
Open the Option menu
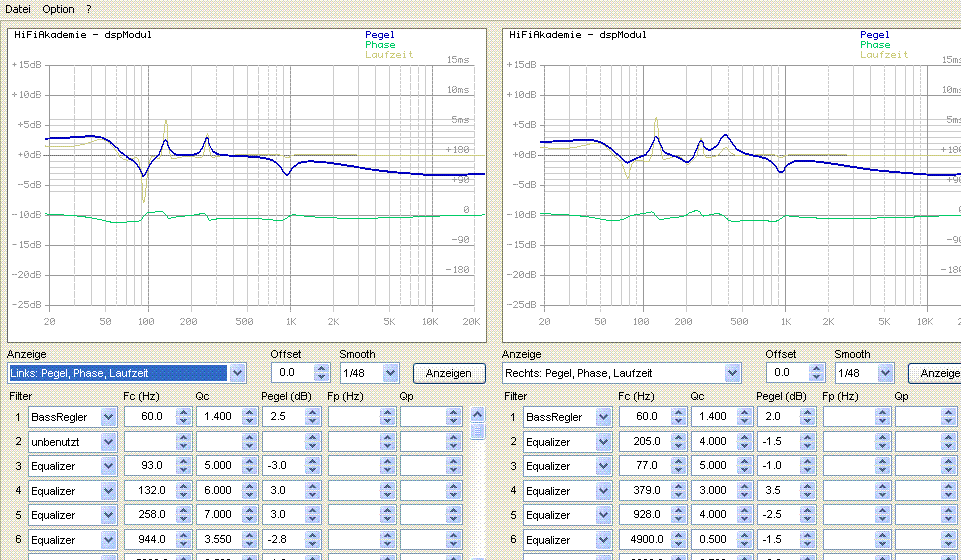point(58,9)
